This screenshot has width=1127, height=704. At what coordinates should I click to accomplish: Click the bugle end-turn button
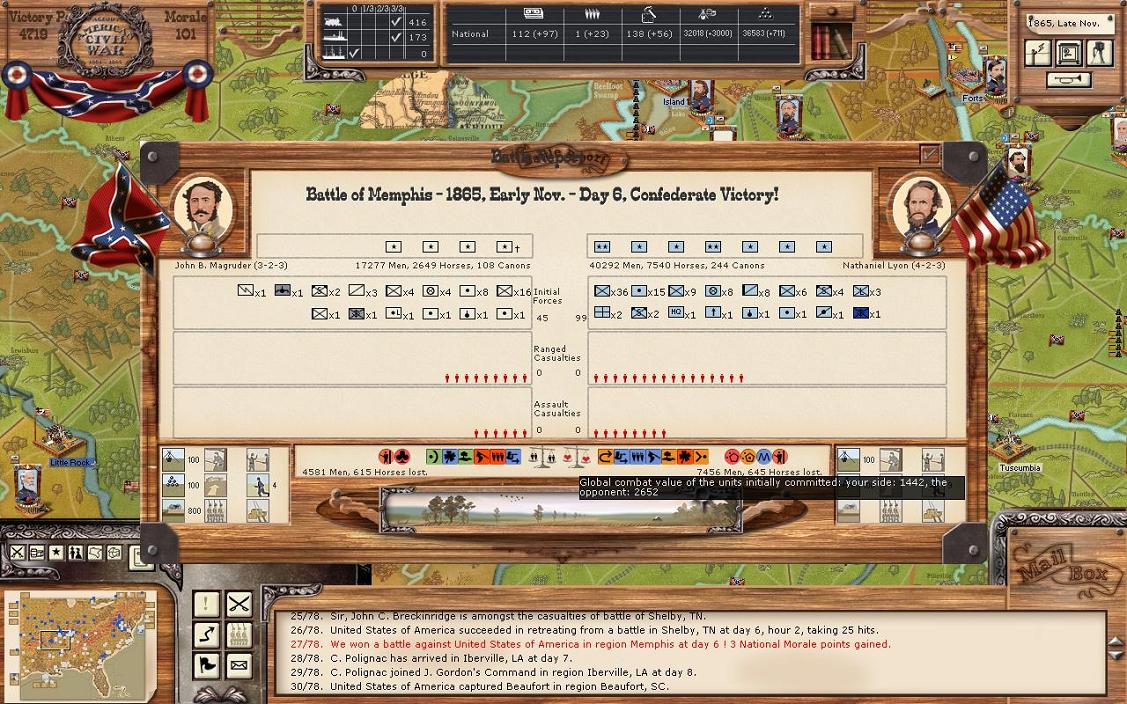(1068, 80)
